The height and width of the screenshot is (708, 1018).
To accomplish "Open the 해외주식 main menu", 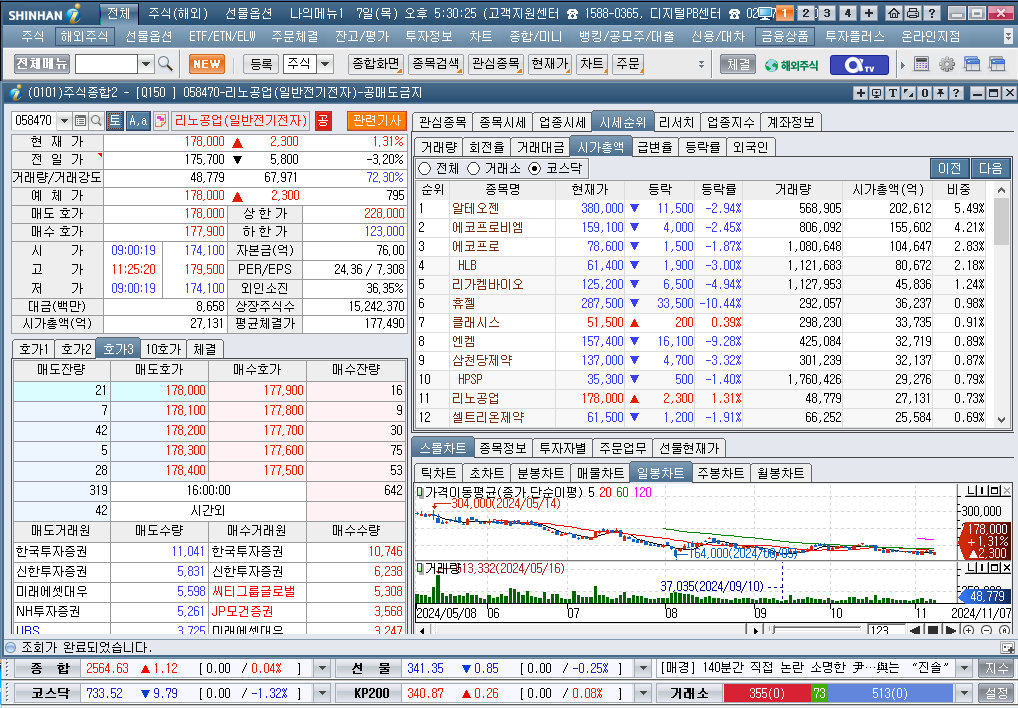I will coord(84,37).
